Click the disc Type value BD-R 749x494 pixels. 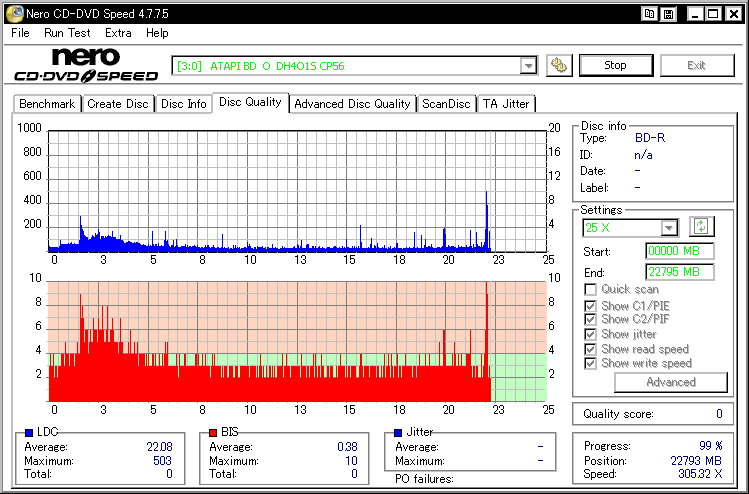(x=650, y=138)
